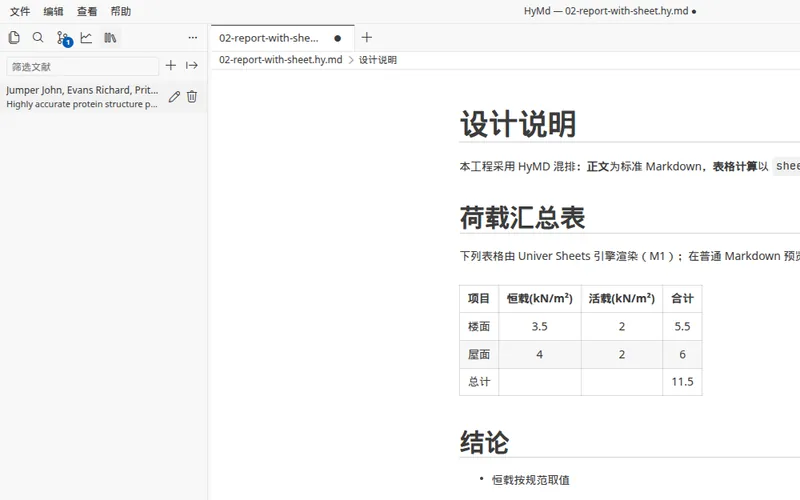Click cell value 5.5
Image resolution: width=800 pixels, height=500 pixels.
tap(682, 327)
